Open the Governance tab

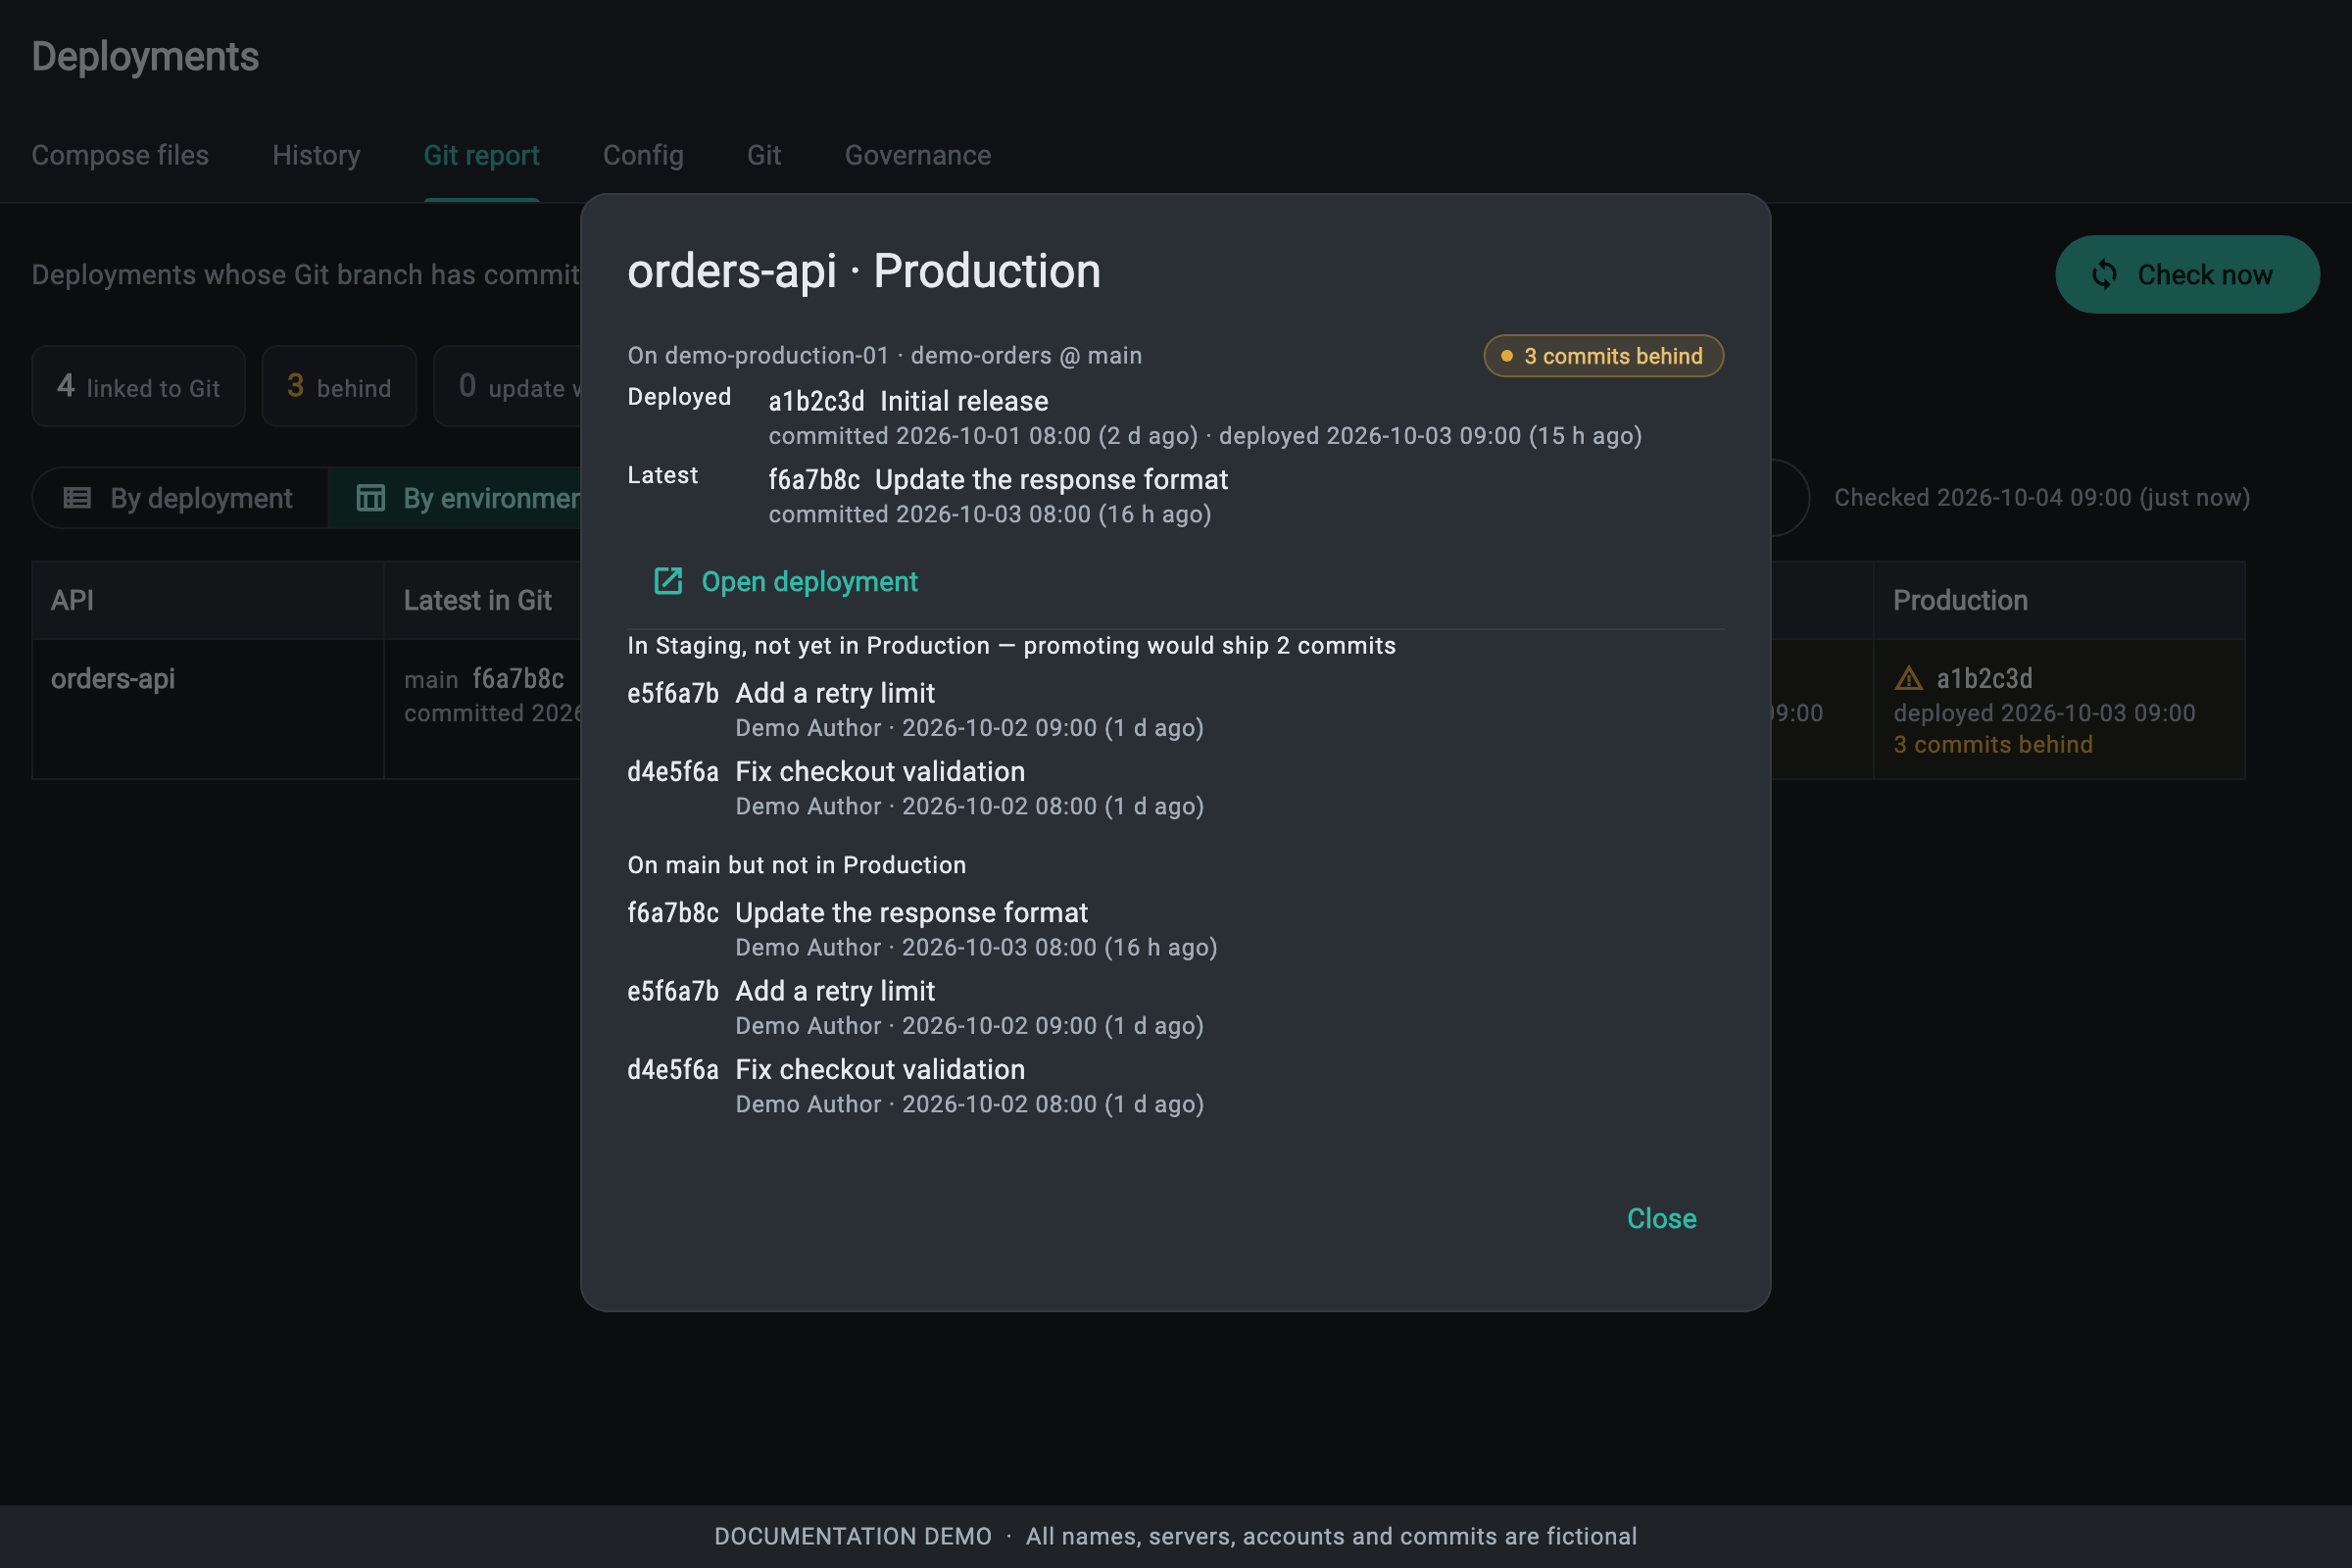coord(917,155)
